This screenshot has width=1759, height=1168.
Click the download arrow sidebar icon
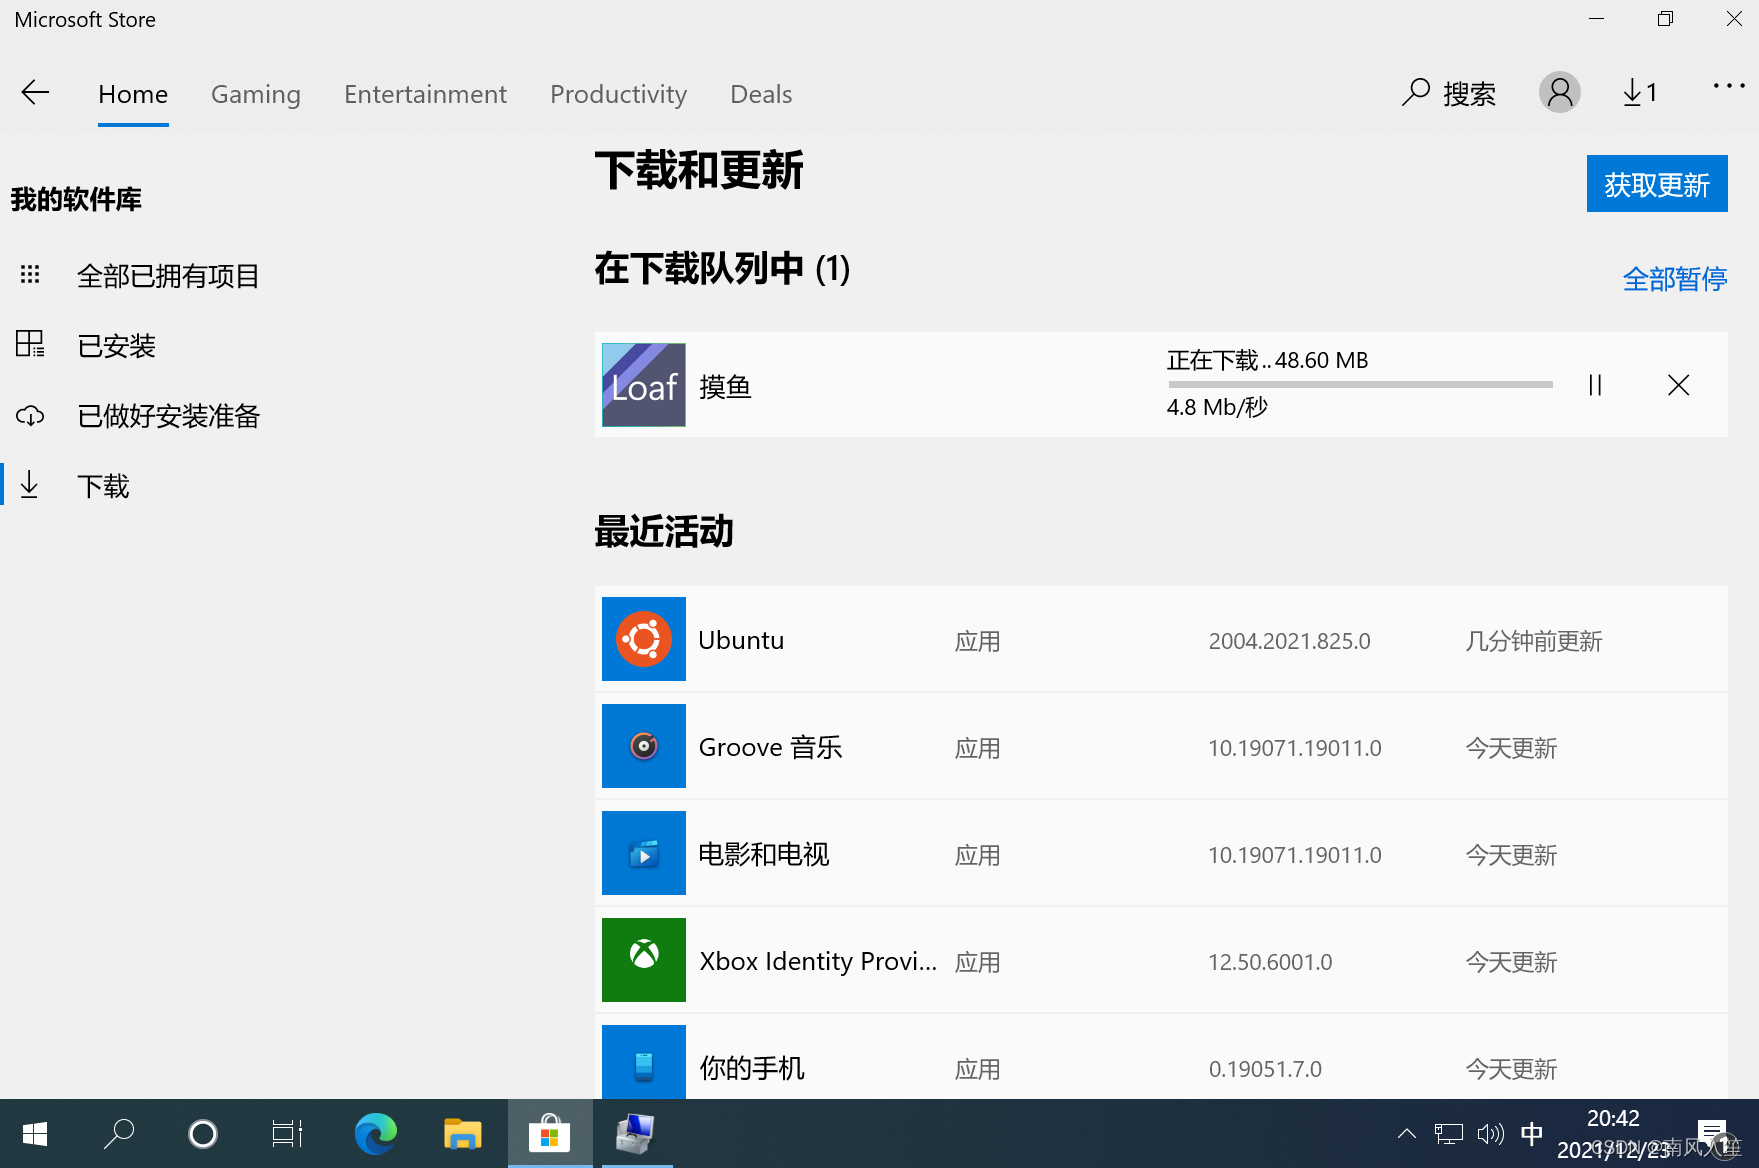click(30, 485)
